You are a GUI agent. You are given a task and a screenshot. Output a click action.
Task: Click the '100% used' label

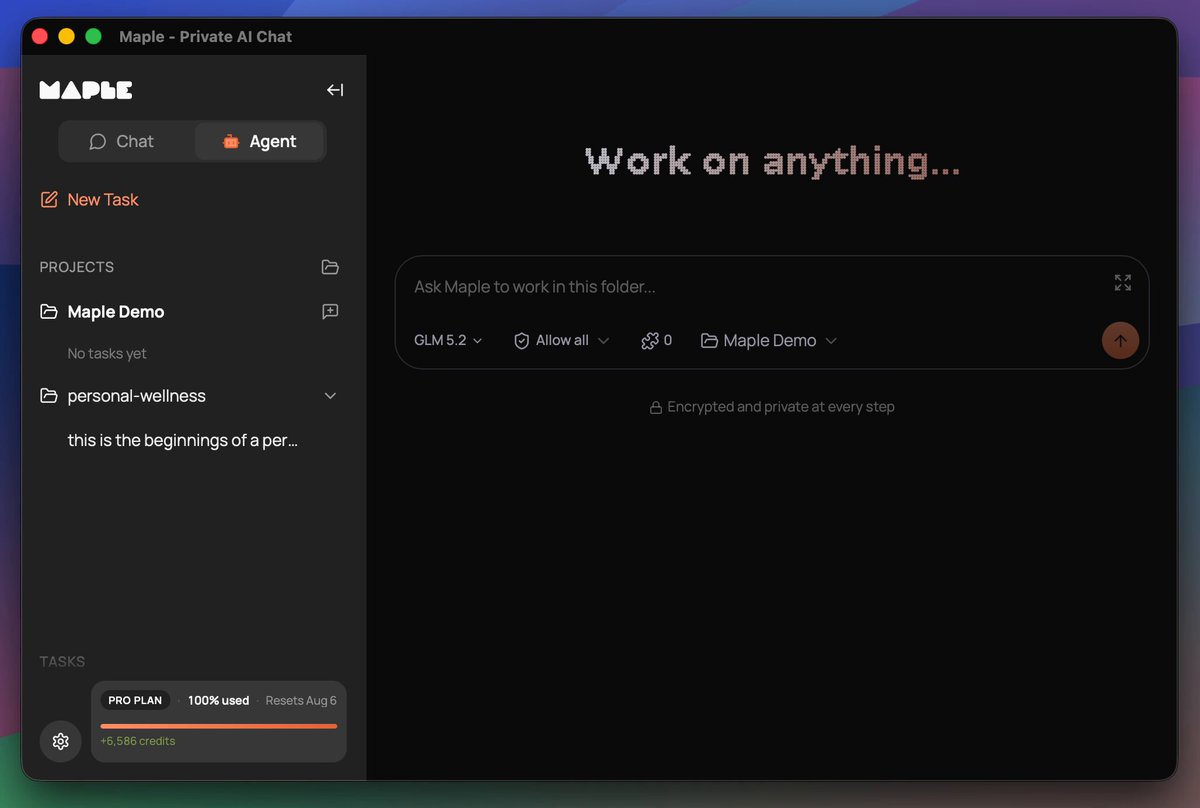(218, 700)
